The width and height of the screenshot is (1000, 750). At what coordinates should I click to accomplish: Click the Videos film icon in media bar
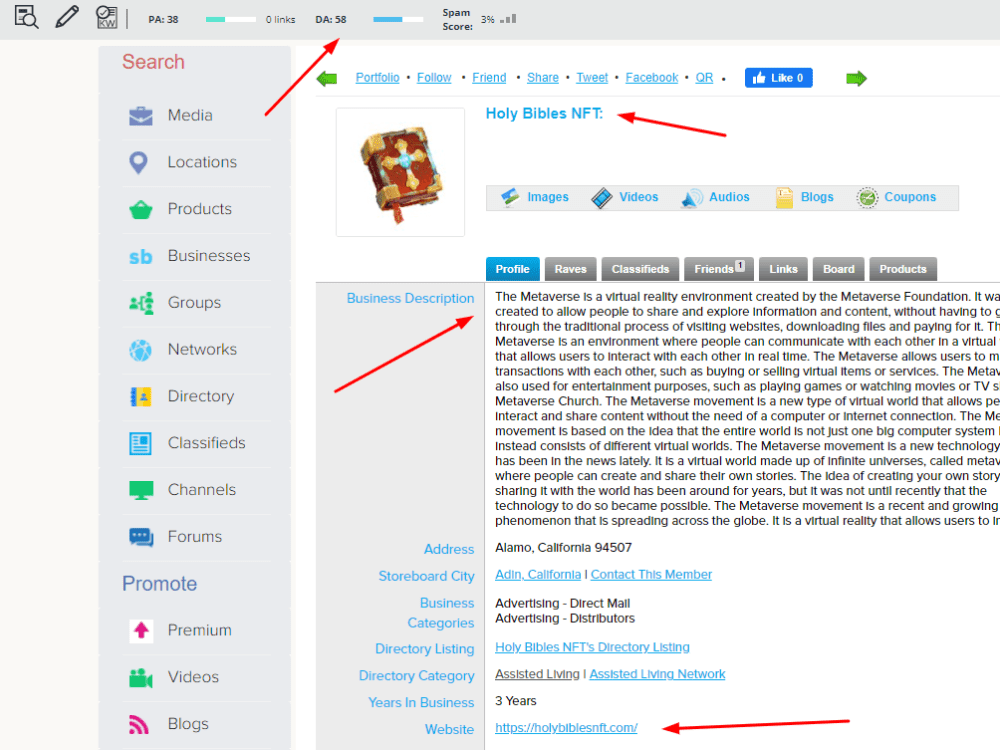601,198
